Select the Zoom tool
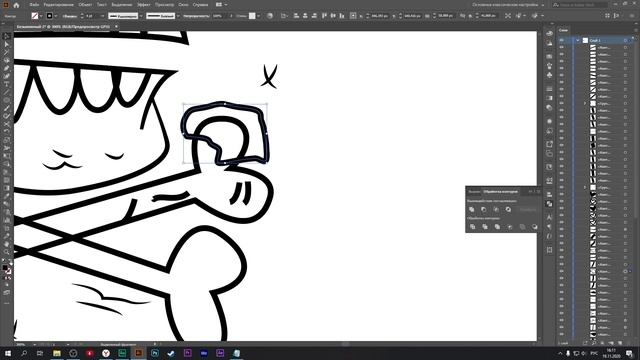640x360 pixels. (7, 252)
